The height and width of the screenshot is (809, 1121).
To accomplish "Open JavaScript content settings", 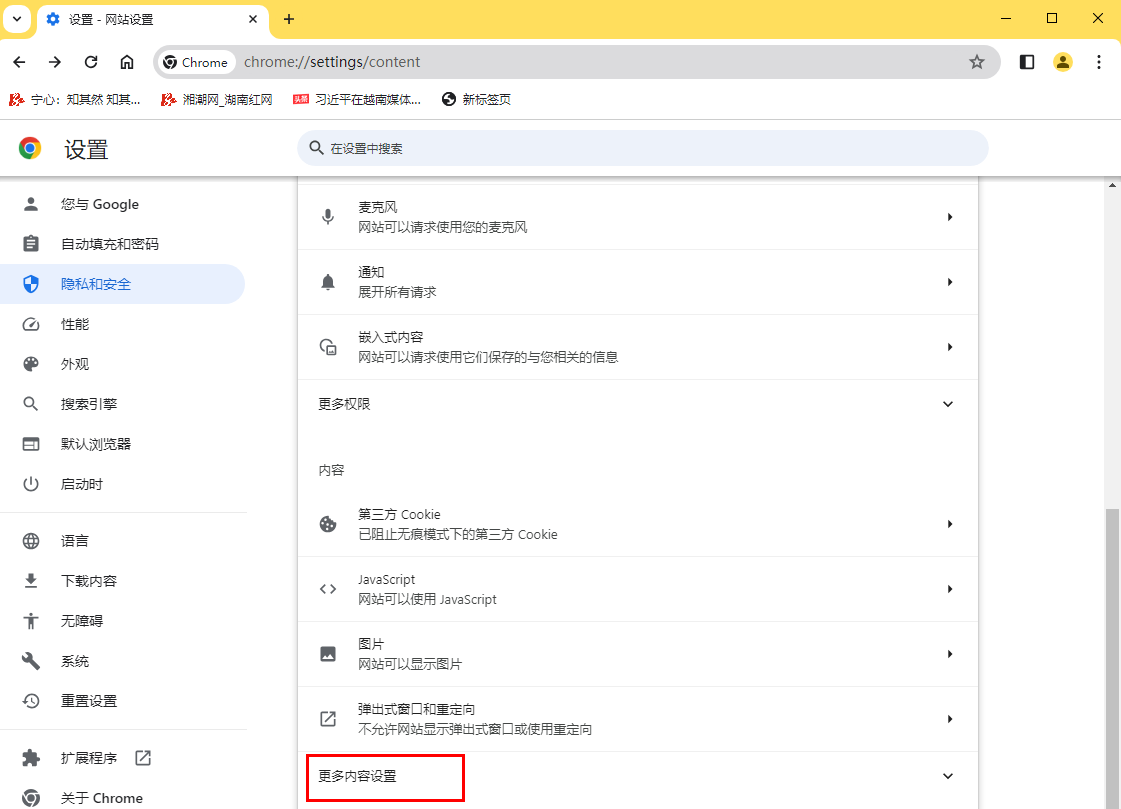I will pyautogui.click(x=638, y=590).
